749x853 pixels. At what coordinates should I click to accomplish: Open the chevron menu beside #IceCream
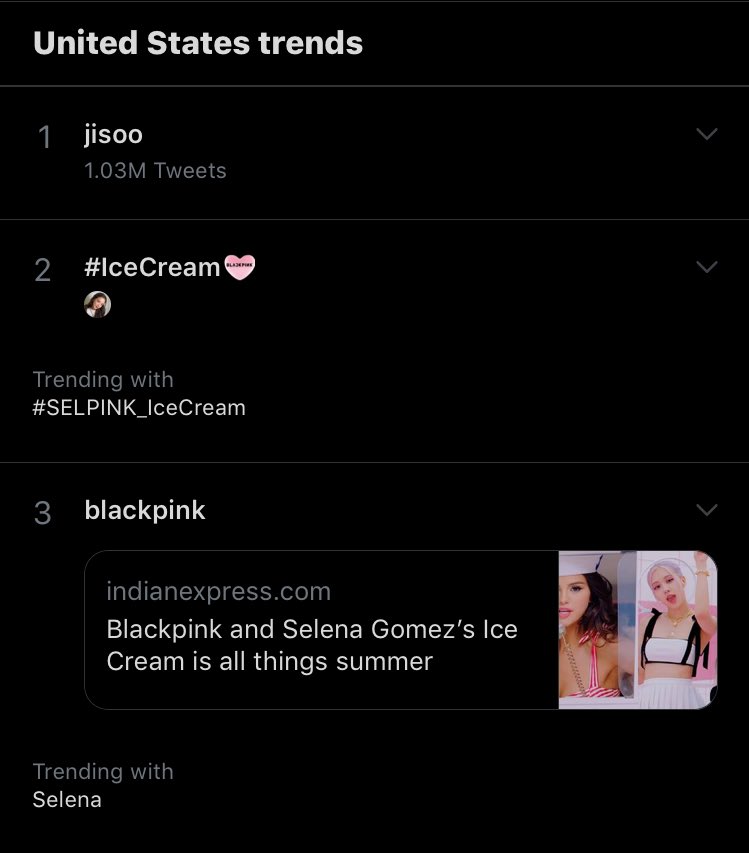pos(706,267)
